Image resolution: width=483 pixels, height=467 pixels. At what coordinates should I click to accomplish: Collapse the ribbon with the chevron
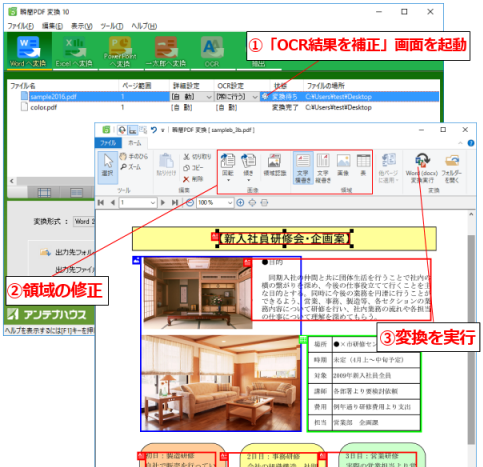pos(460,143)
